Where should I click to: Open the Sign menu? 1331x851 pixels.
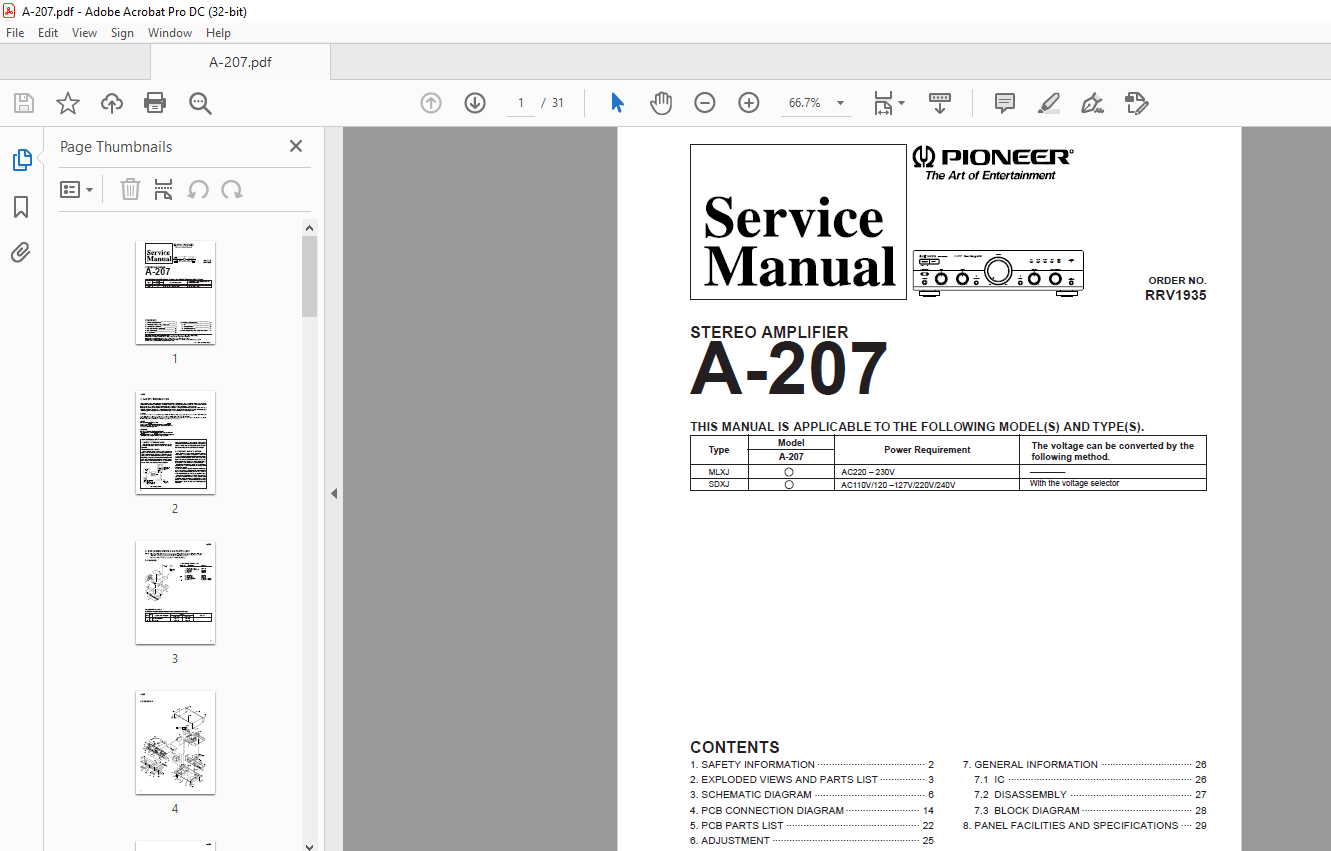pos(122,33)
